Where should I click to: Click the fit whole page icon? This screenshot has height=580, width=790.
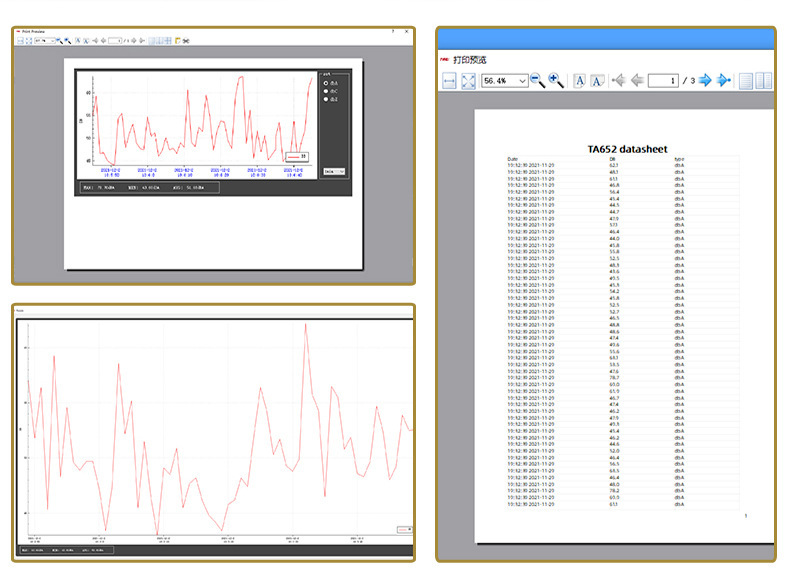coord(468,81)
